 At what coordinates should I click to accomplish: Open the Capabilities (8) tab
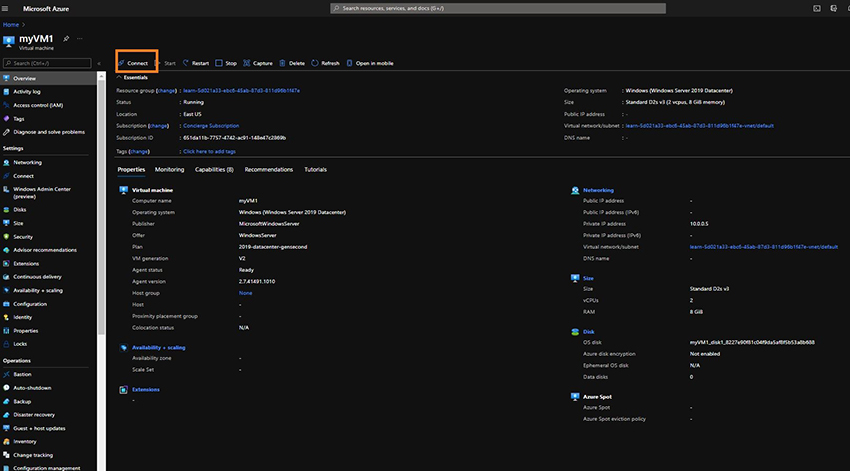pos(214,170)
